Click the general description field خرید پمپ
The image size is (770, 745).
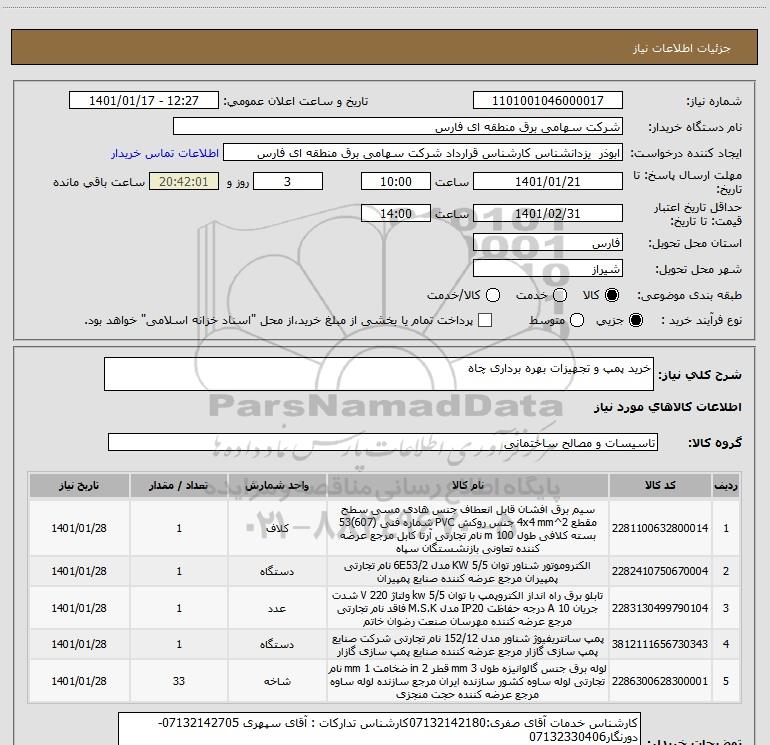point(379,374)
